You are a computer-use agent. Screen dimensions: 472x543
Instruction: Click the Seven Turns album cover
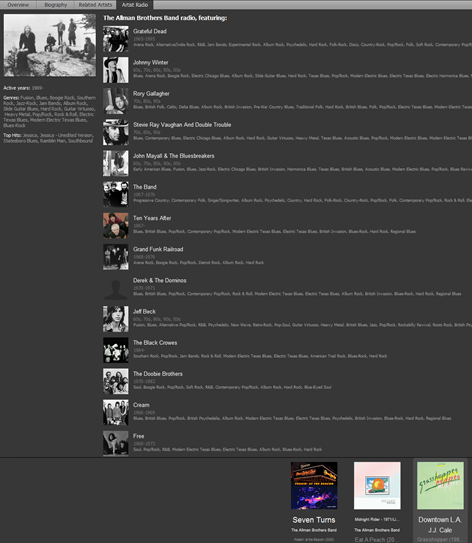click(314, 486)
